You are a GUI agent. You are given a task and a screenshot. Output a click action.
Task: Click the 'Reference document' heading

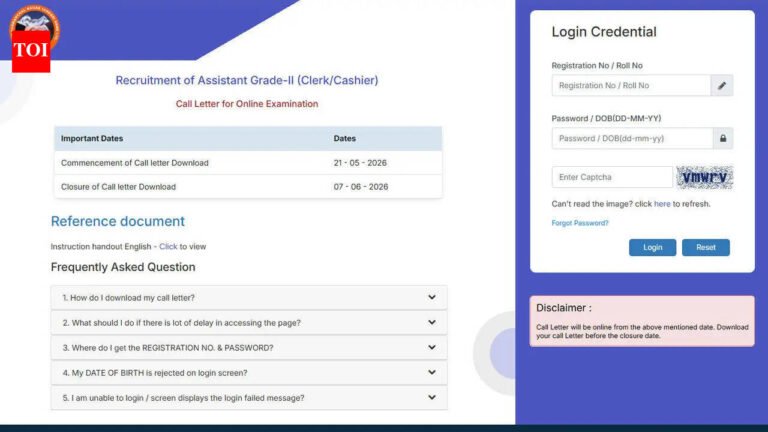coord(118,221)
